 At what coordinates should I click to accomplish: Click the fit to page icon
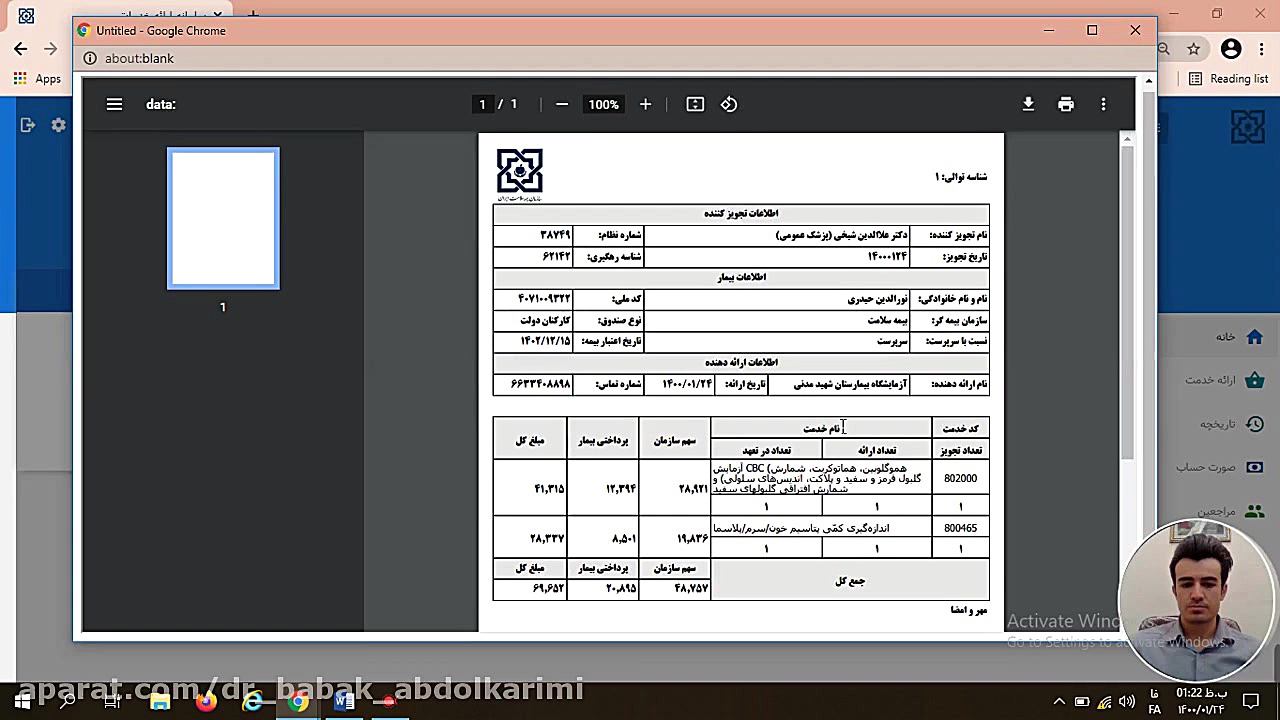[x=695, y=104]
